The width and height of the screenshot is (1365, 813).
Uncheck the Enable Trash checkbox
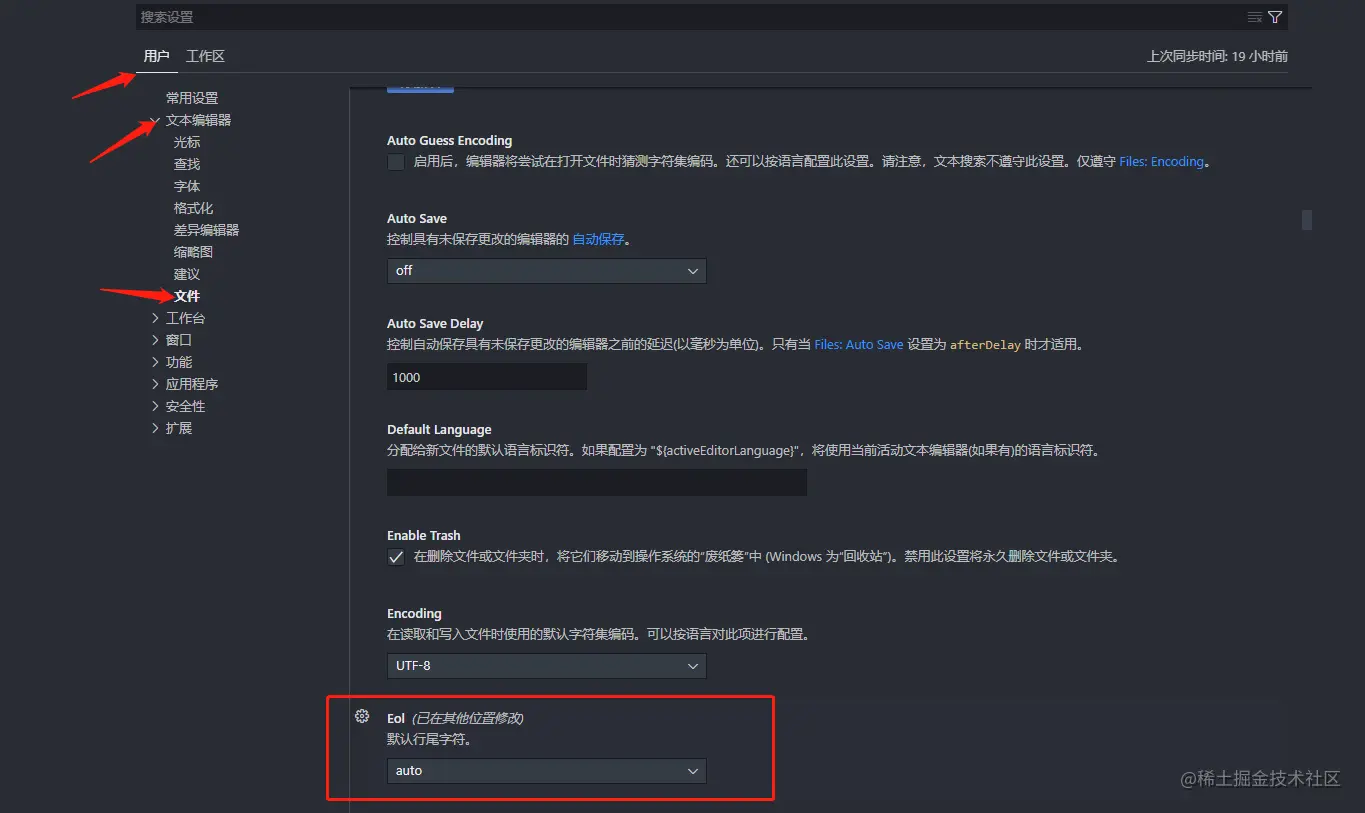pyautogui.click(x=396, y=557)
